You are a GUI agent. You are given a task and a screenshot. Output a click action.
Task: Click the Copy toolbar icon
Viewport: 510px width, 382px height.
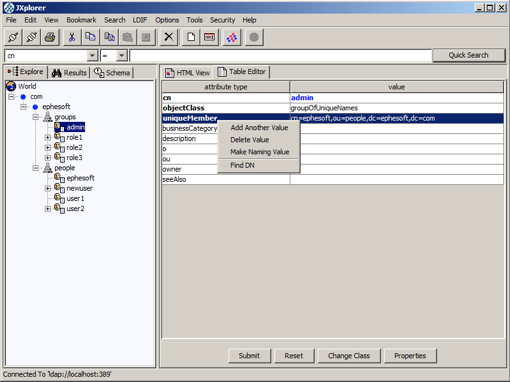click(90, 37)
